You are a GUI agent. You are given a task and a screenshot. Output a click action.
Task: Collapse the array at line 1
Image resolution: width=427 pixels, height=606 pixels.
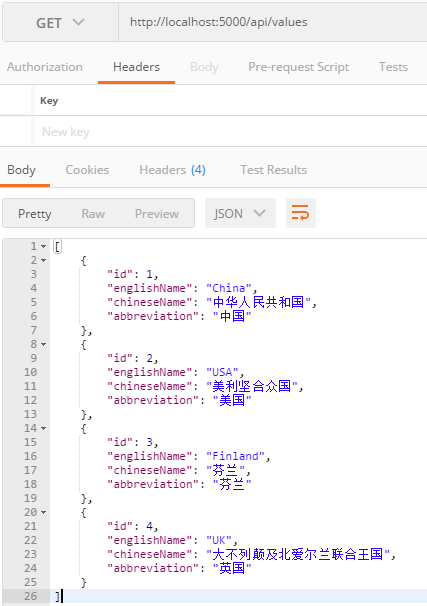coord(44,246)
